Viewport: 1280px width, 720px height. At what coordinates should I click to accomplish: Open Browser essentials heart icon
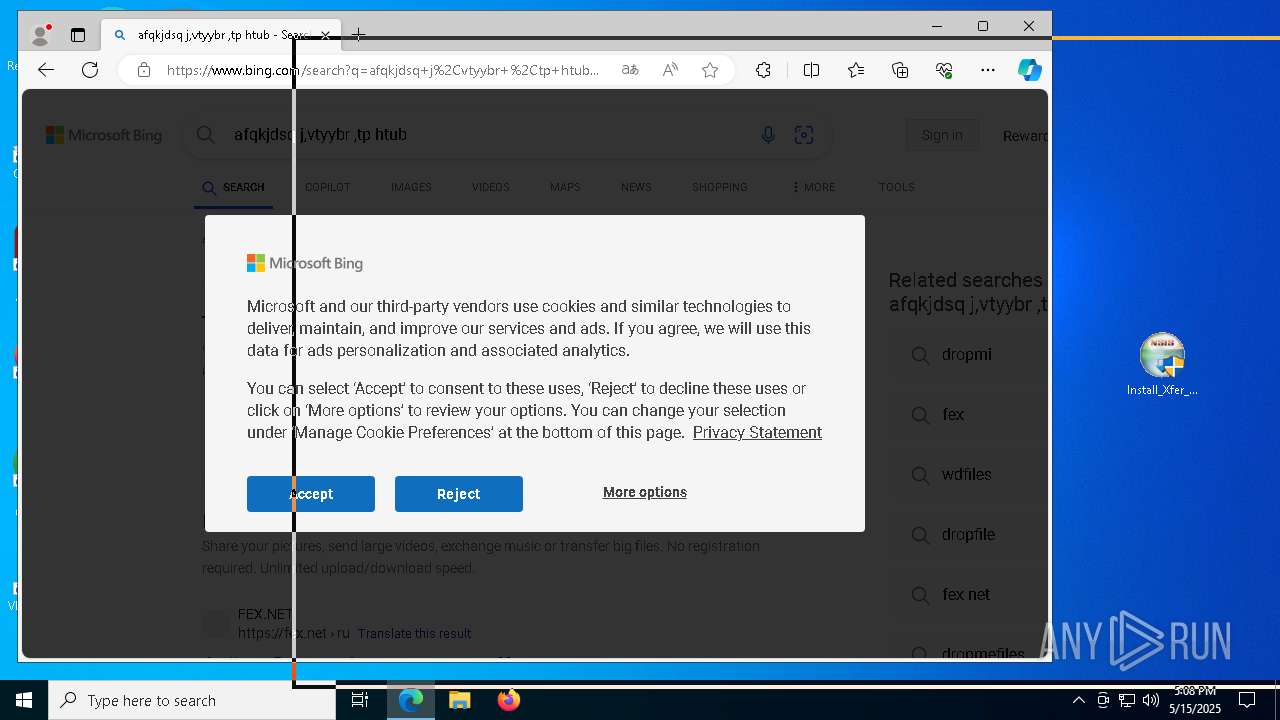pyautogui.click(x=944, y=70)
